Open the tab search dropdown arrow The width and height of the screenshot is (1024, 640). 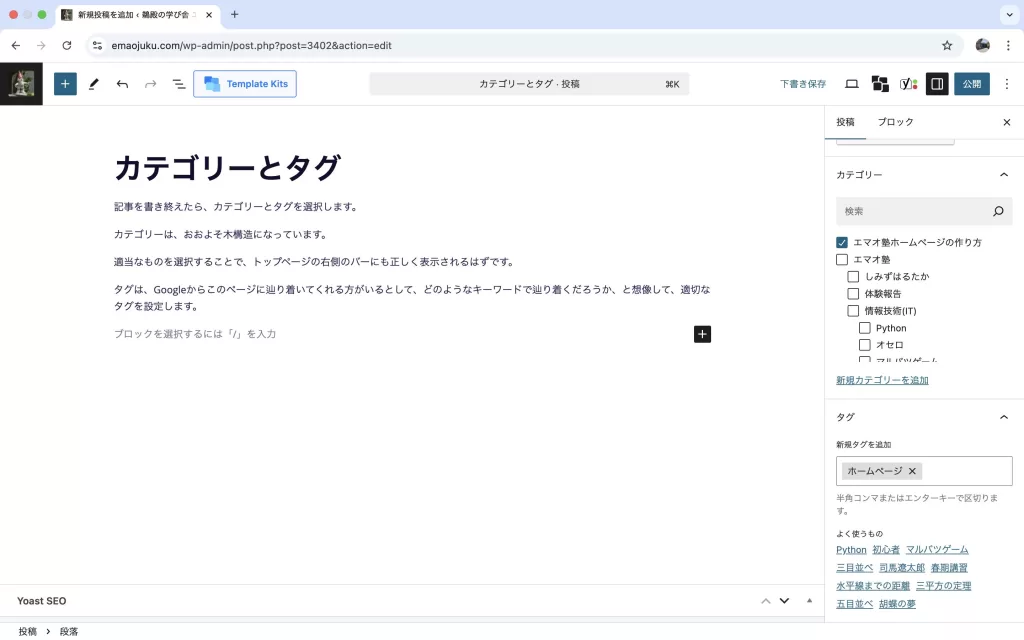coord(1010,14)
